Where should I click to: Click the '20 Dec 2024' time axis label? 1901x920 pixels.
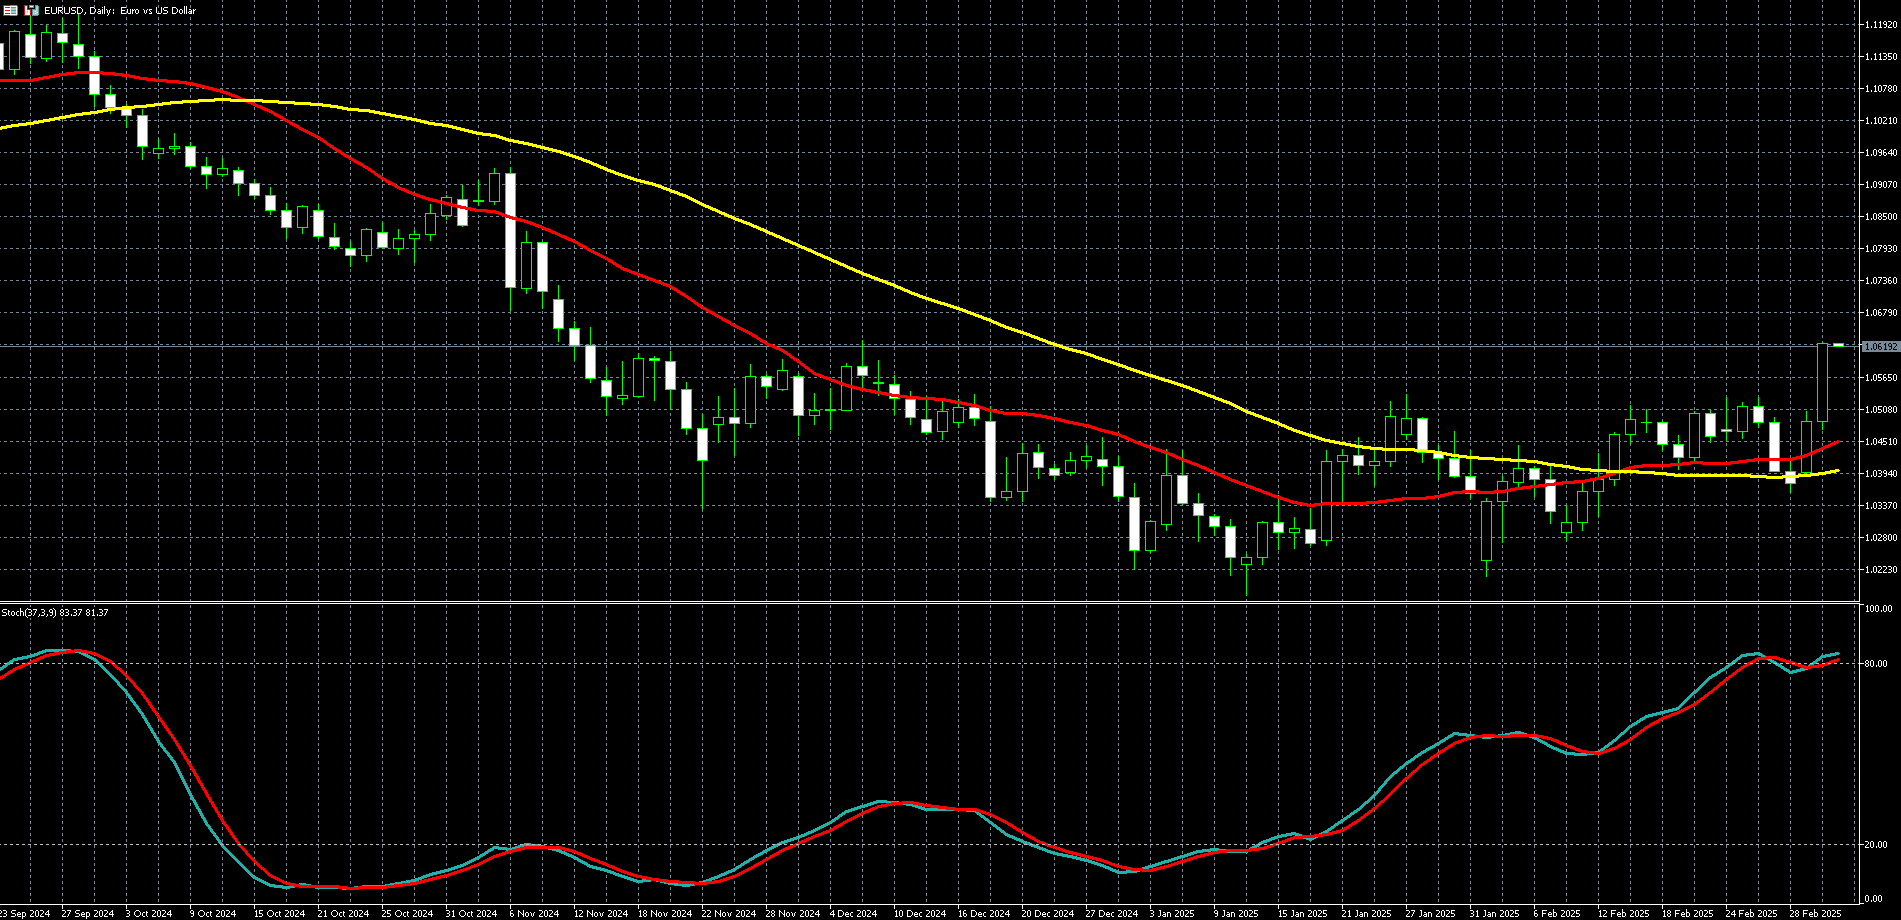point(1048,914)
